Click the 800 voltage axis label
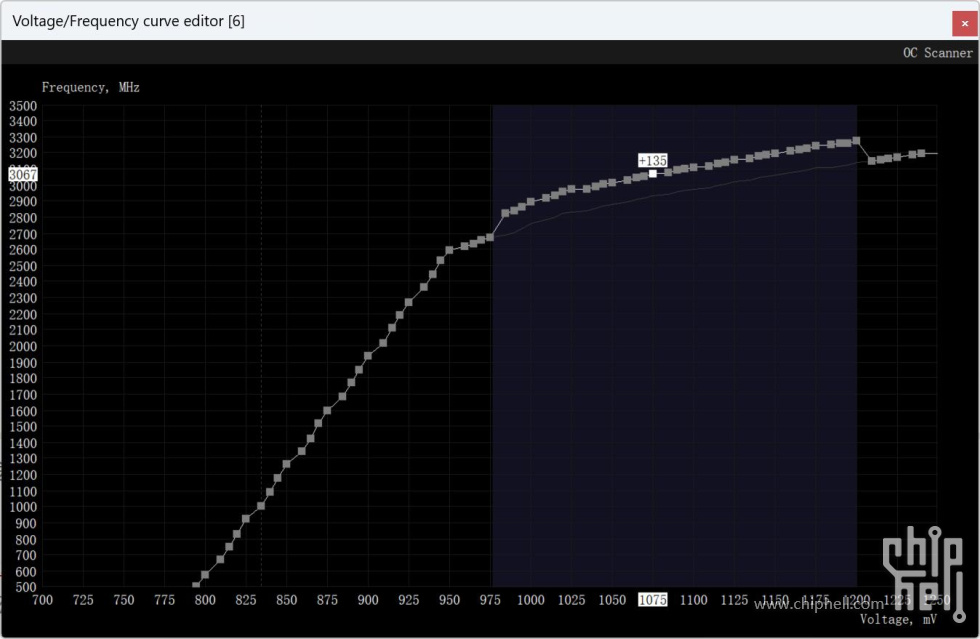980x639 pixels. [x=205, y=600]
